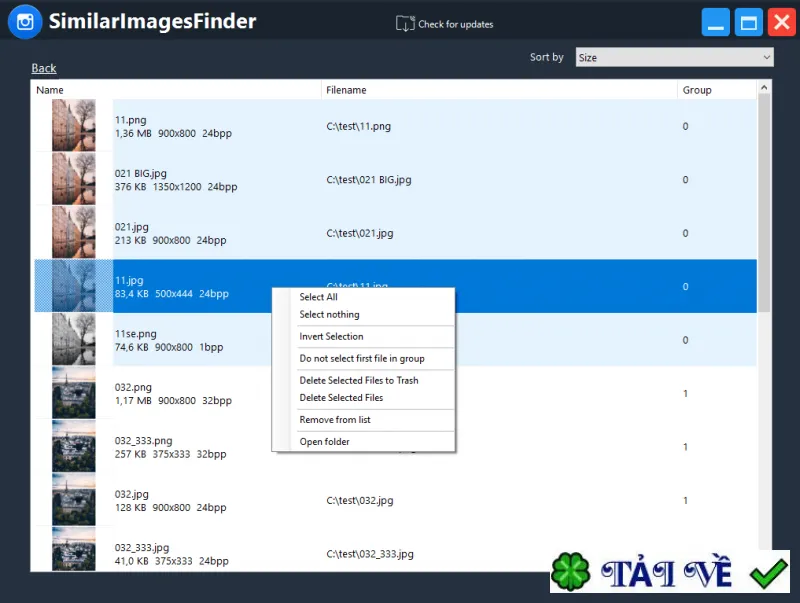Image resolution: width=800 pixels, height=603 pixels.
Task: Click the TẢI VỀ download button
Action: coord(669,571)
